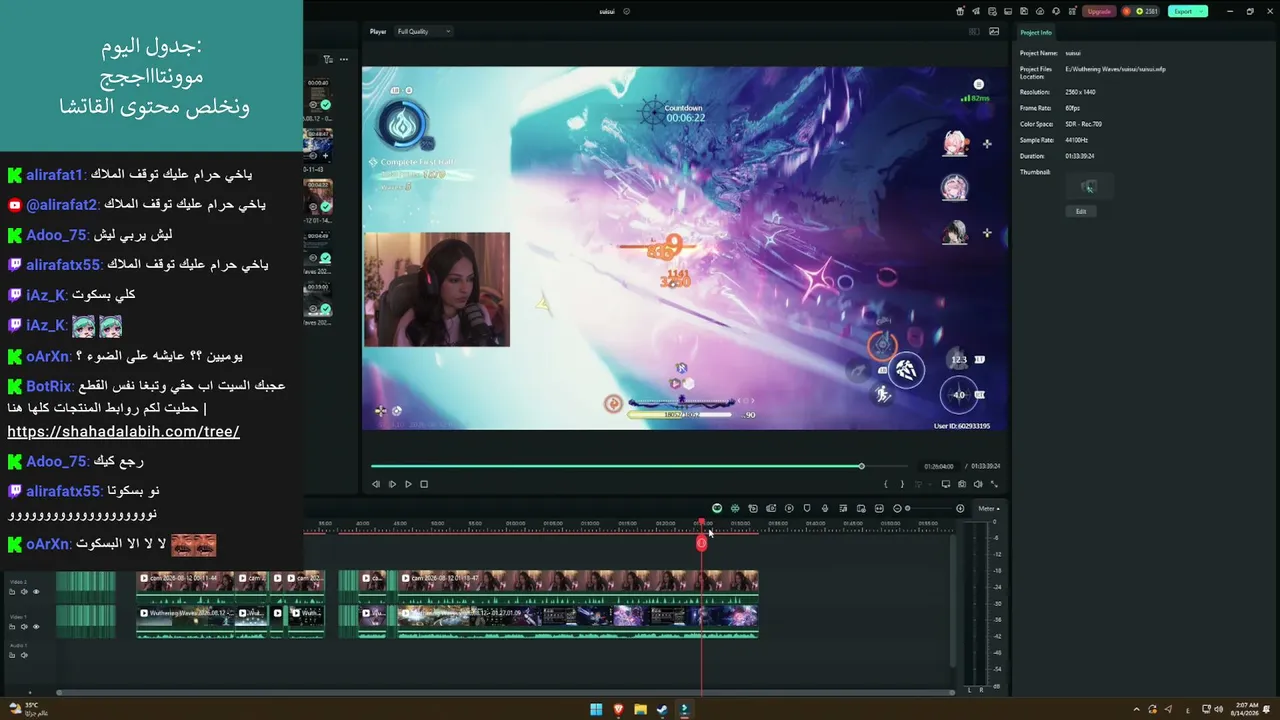The width and height of the screenshot is (1280, 720).
Task: Click the orange profile avatar in title bar
Action: [1126, 11]
